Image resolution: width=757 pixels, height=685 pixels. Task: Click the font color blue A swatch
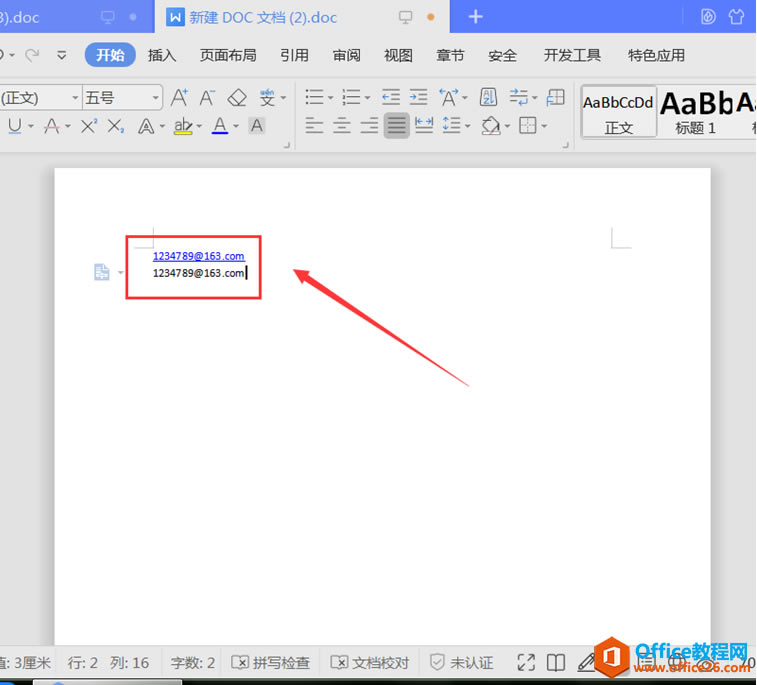click(x=220, y=126)
